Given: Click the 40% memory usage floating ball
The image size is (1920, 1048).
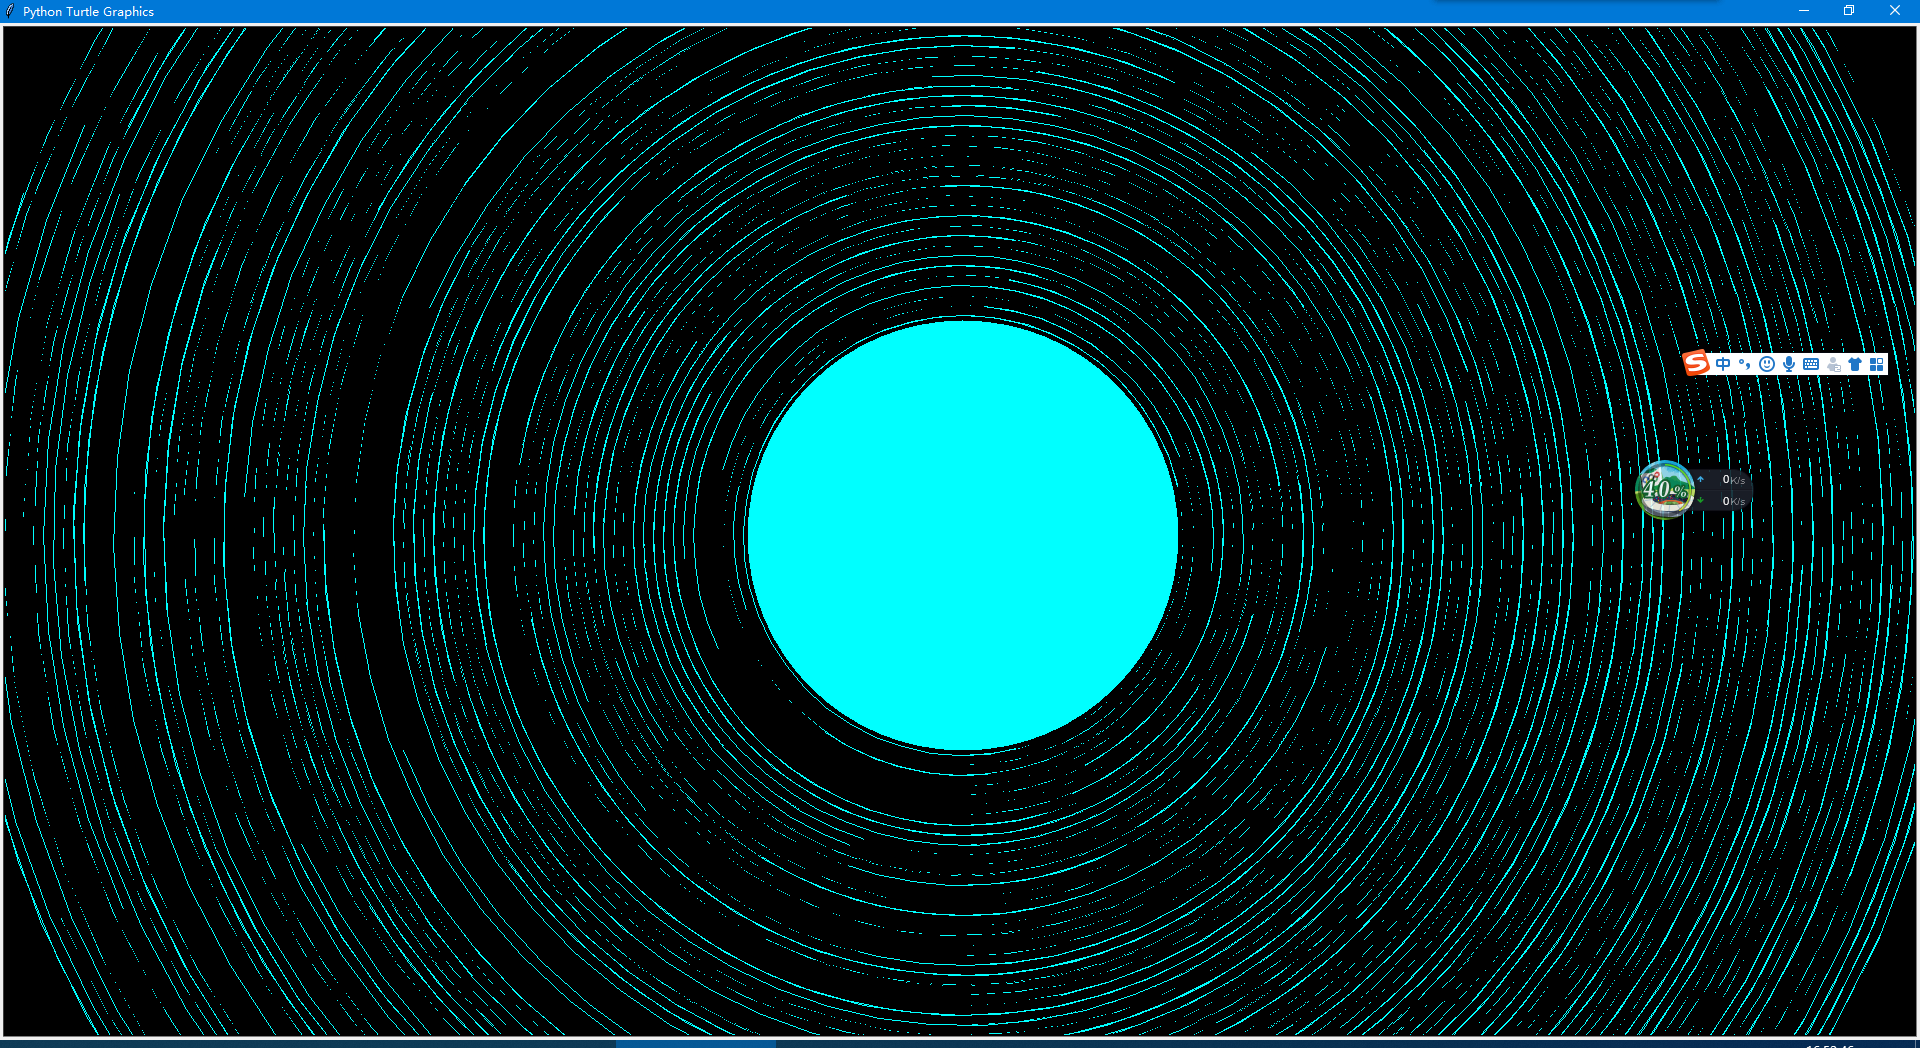Looking at the screenshot, I should (1665, 489).
